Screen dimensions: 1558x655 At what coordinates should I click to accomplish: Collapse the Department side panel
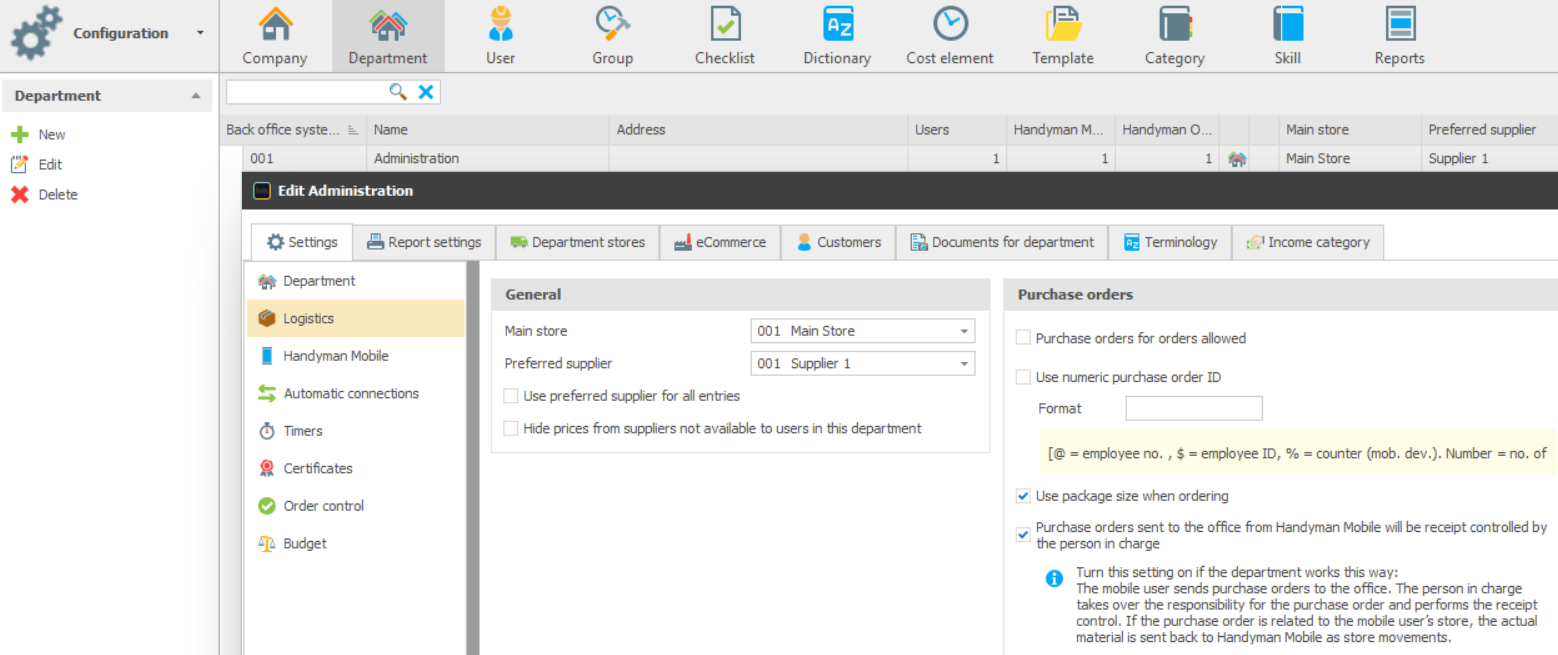point(196,96)
